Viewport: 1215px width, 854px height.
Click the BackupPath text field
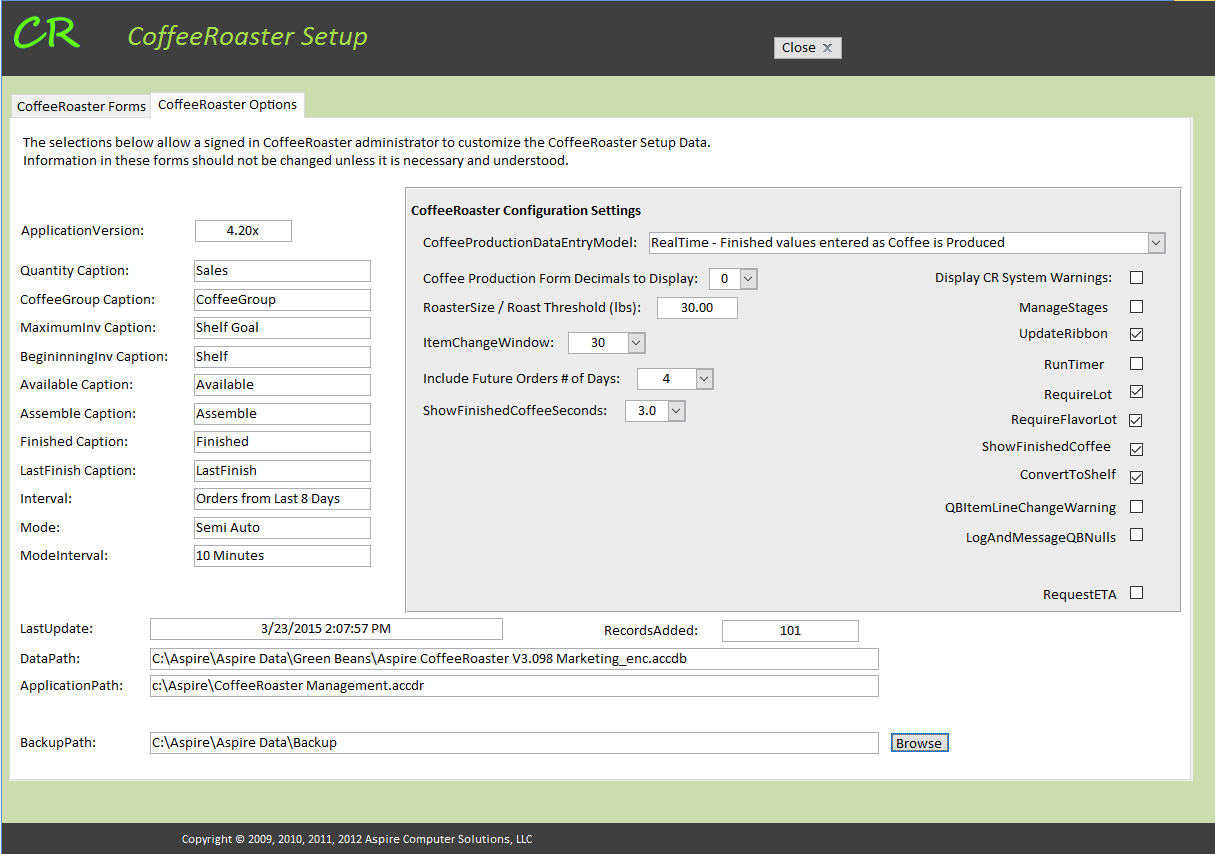click(514, 743)
